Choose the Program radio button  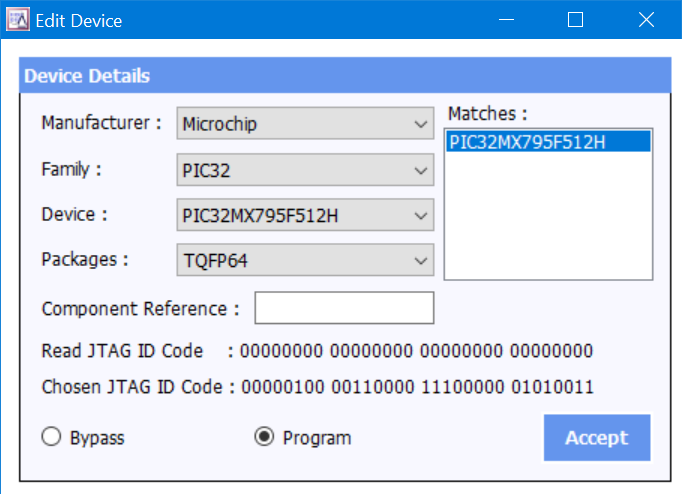tap(265, 438)
